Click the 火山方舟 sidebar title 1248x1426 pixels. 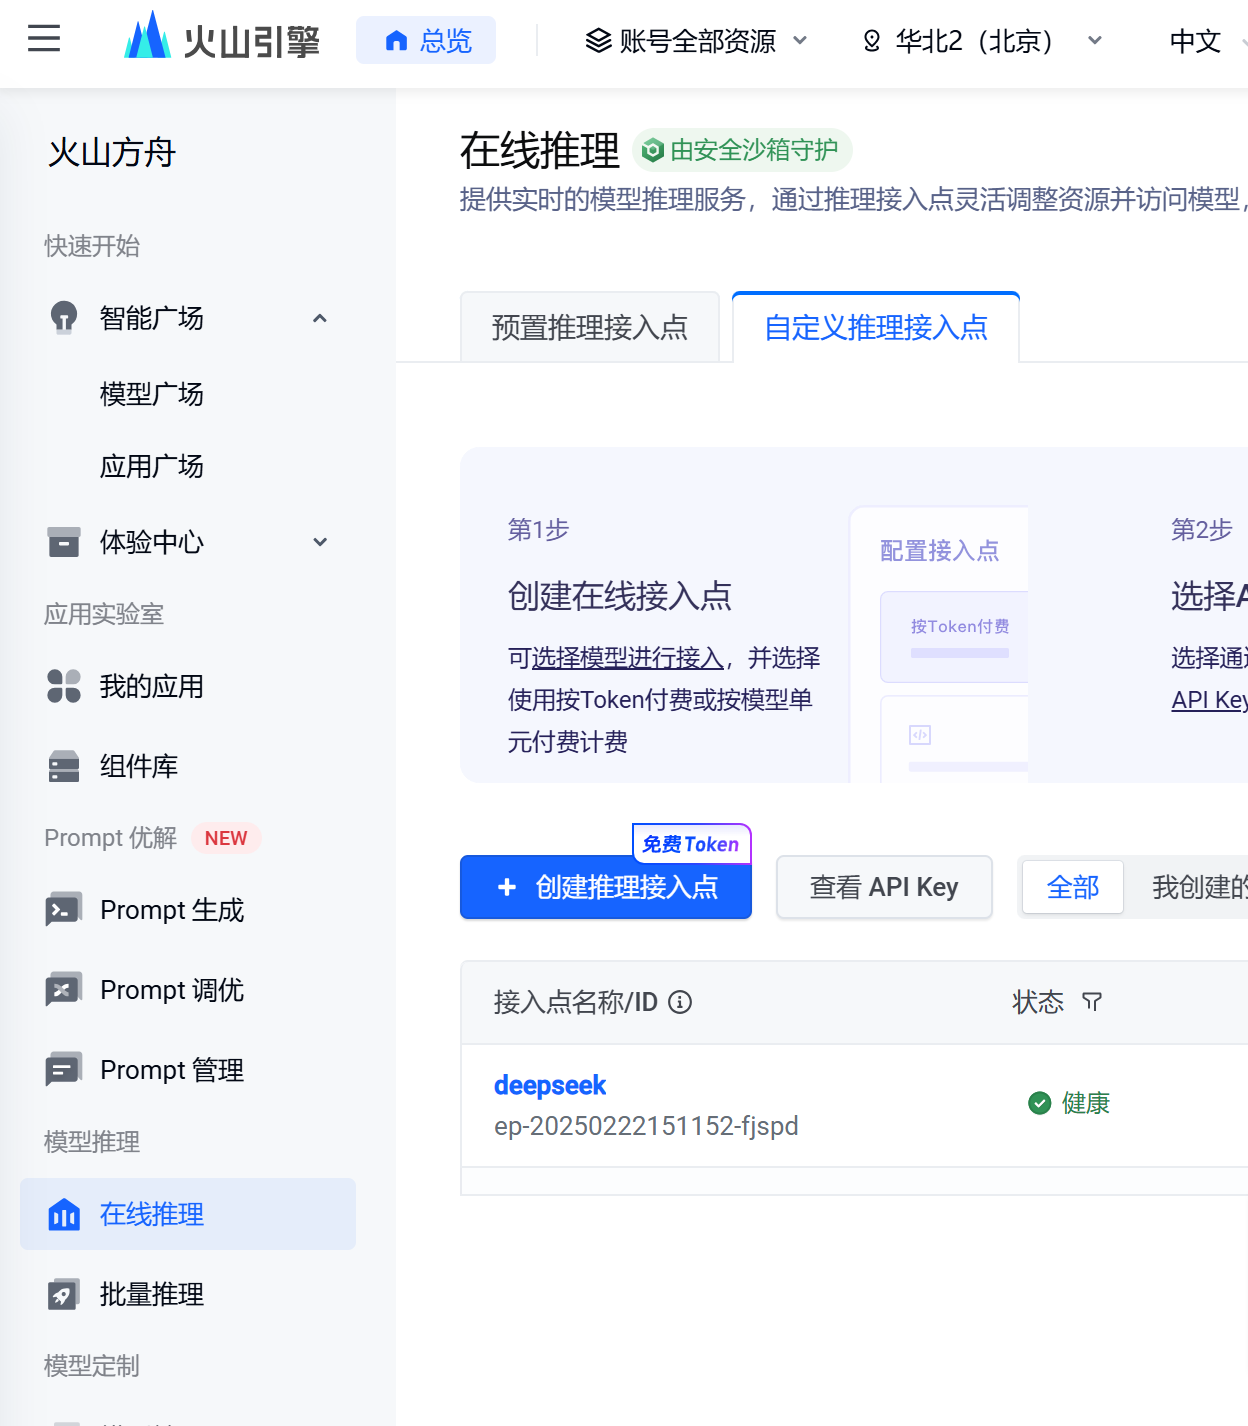[112, 153]
